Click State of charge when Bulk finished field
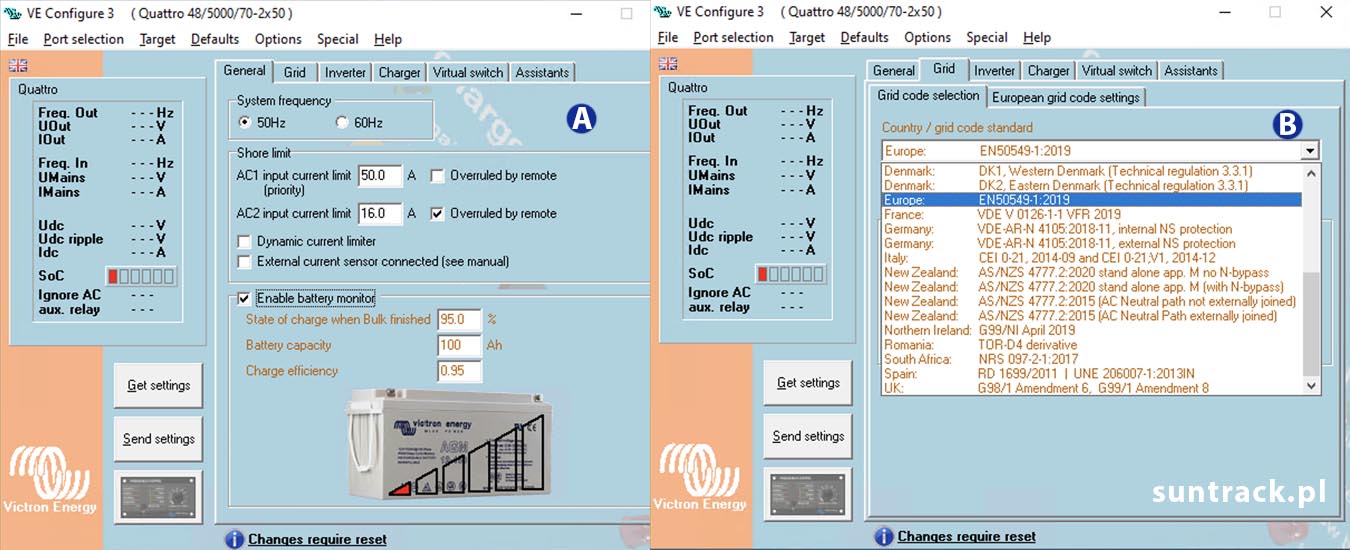This screenshot has height=550, width=1350. [460, 320]
